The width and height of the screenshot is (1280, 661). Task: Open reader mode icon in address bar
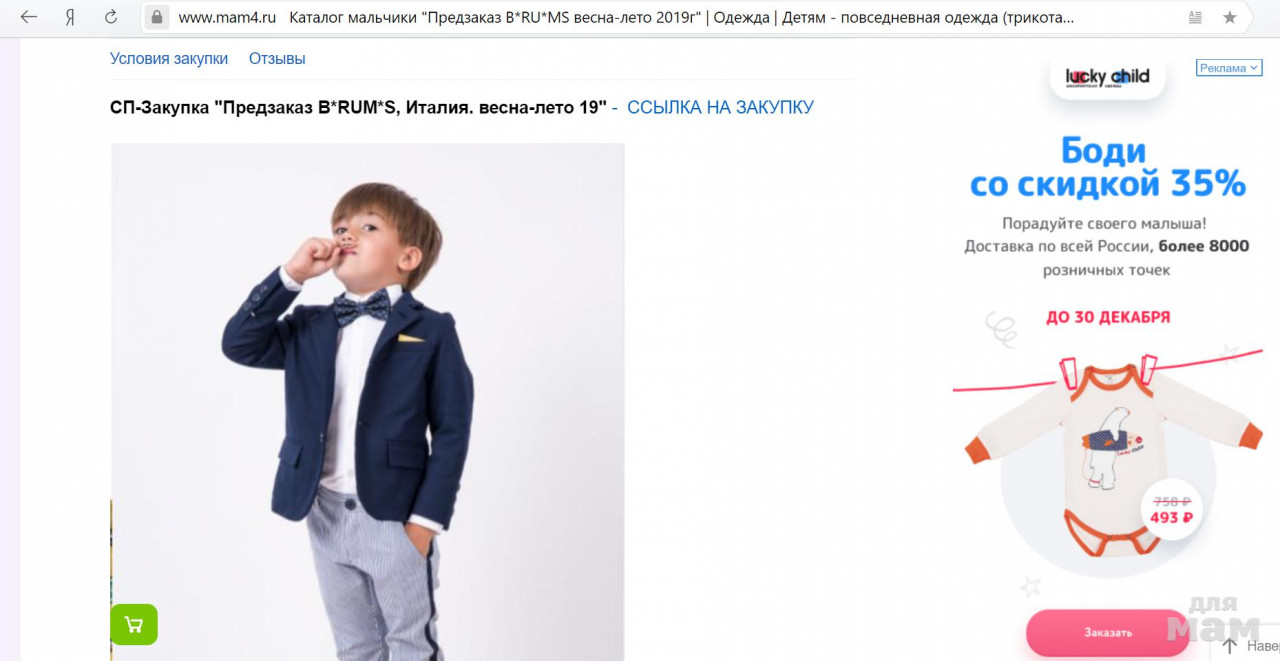(x=1195, y=17)
